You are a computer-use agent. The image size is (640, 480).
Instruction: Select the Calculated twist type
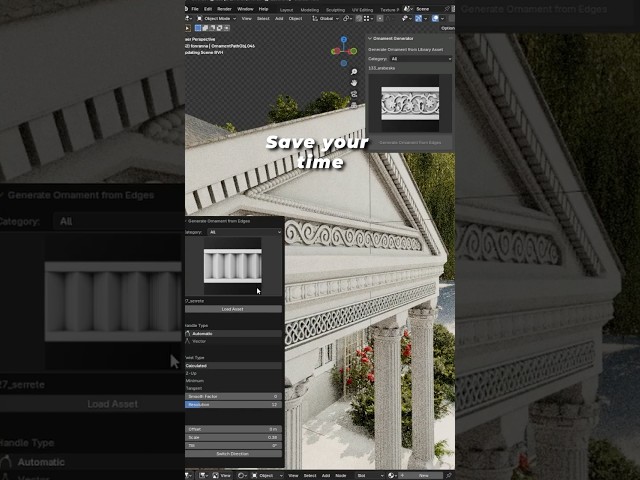click(x=233, y=366)
